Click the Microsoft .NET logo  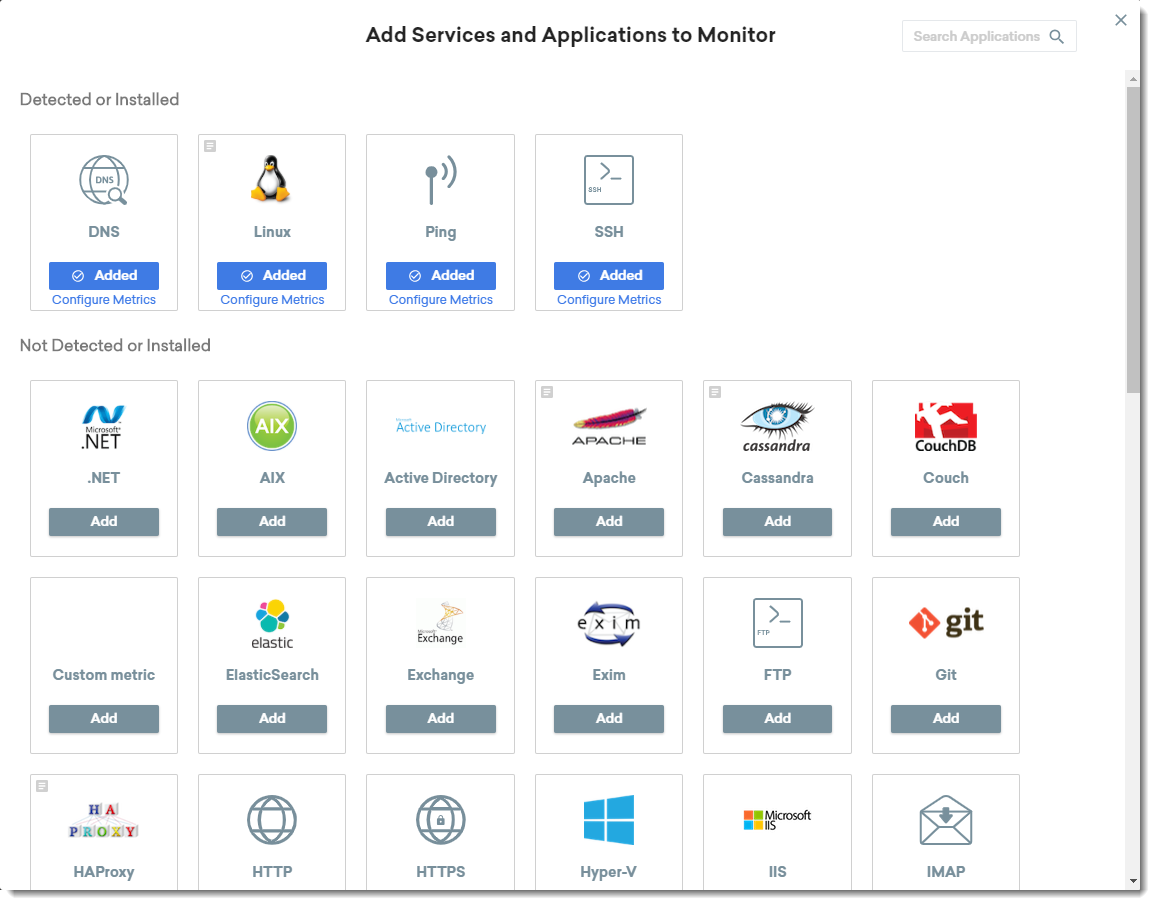pyautogui.click(x=103, y=427)
